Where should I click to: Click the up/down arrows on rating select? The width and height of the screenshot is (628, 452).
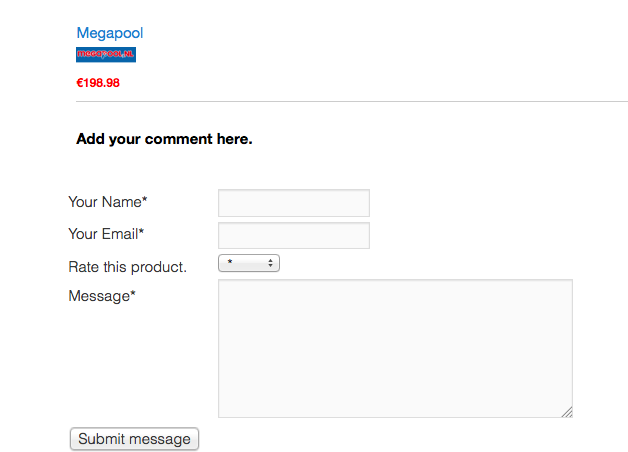point(271,263)
